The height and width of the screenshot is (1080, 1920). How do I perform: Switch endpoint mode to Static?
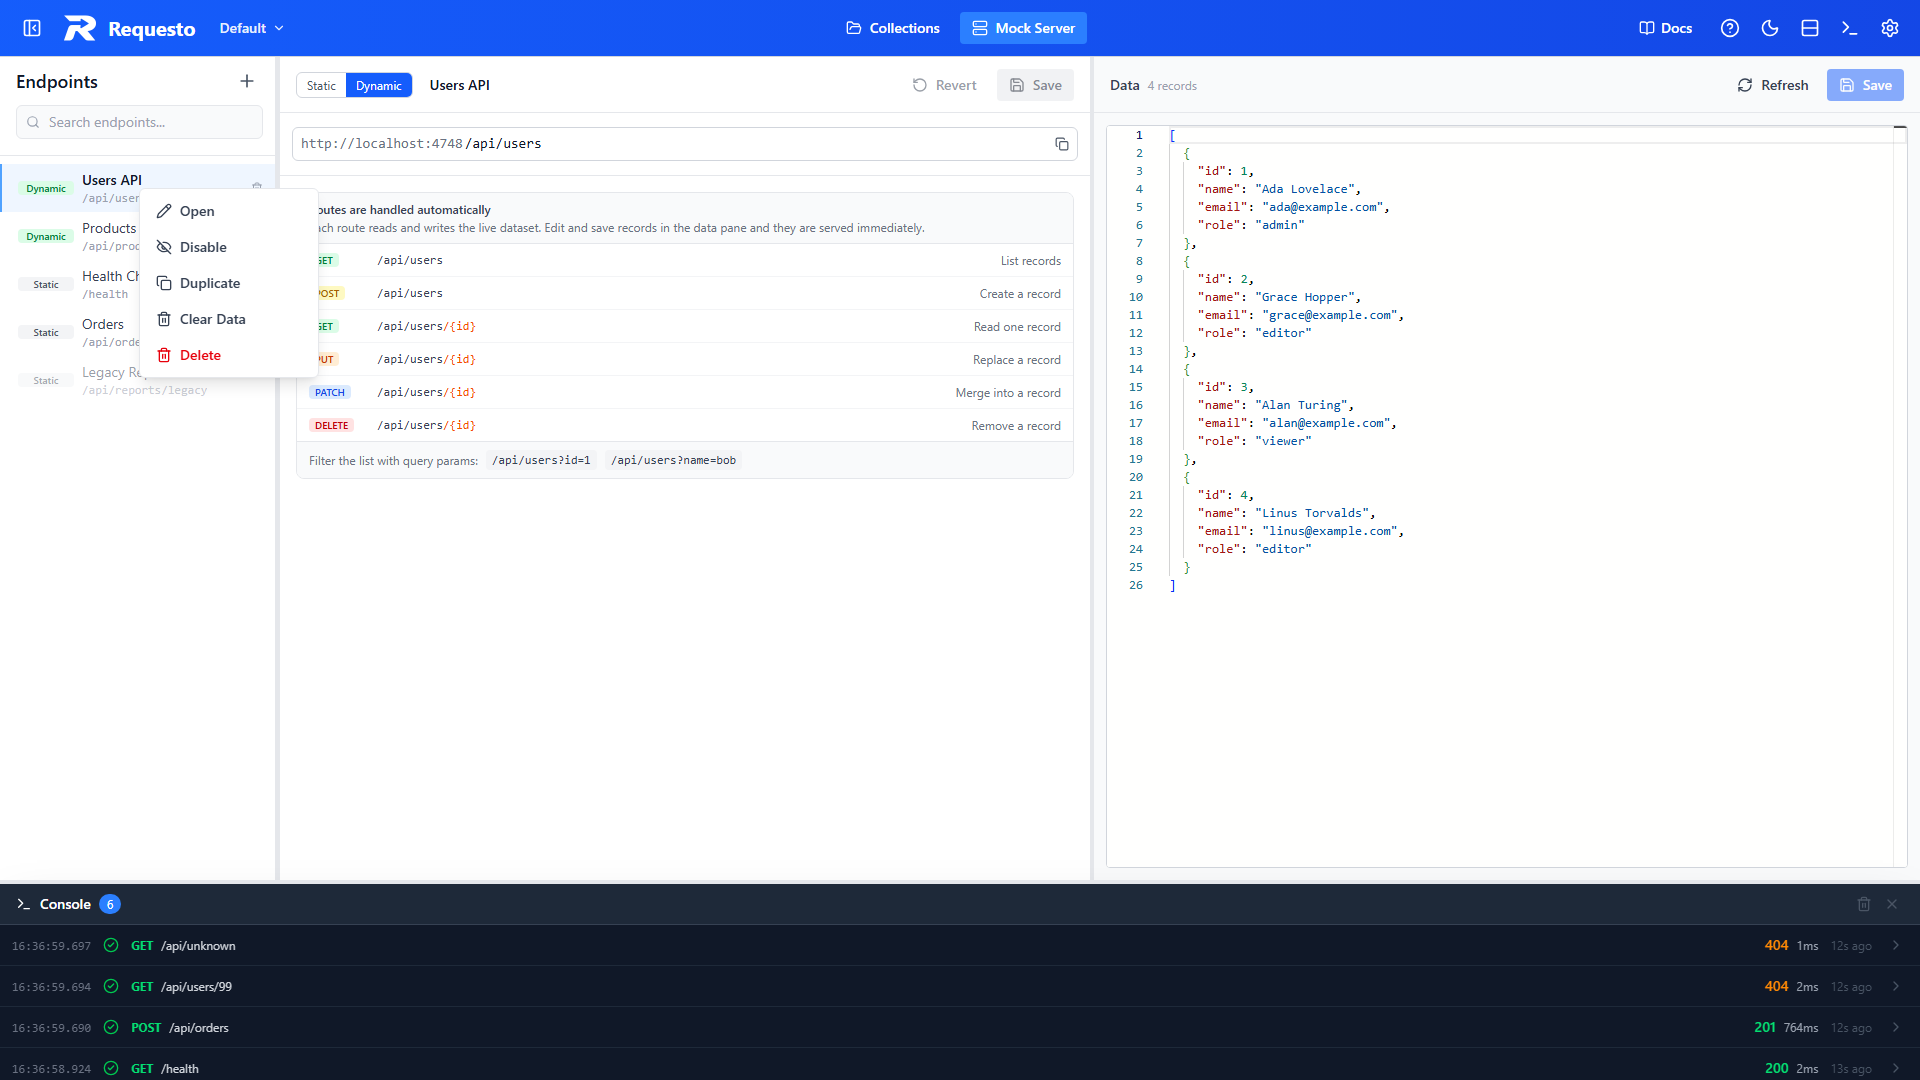pos(321,85)
